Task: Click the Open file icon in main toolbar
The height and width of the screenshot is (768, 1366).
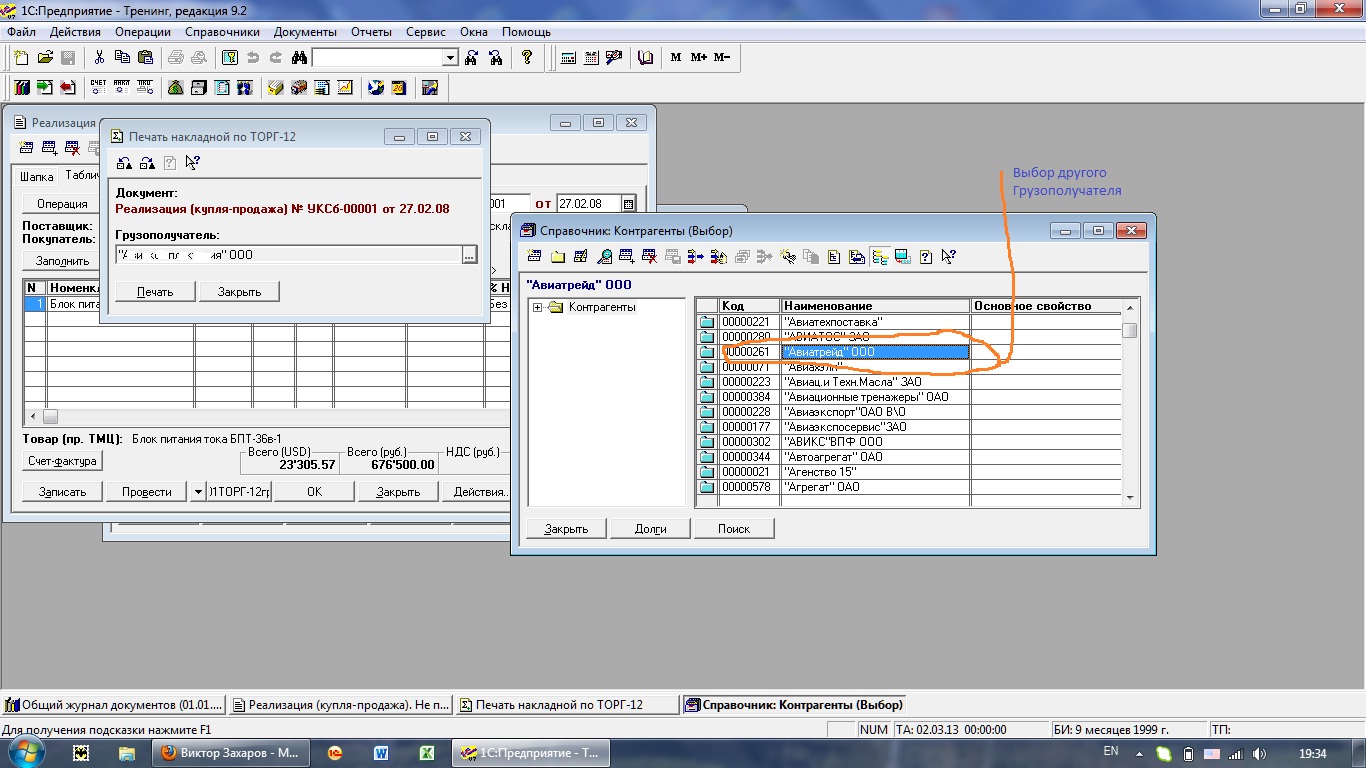Action: point(45,58)
